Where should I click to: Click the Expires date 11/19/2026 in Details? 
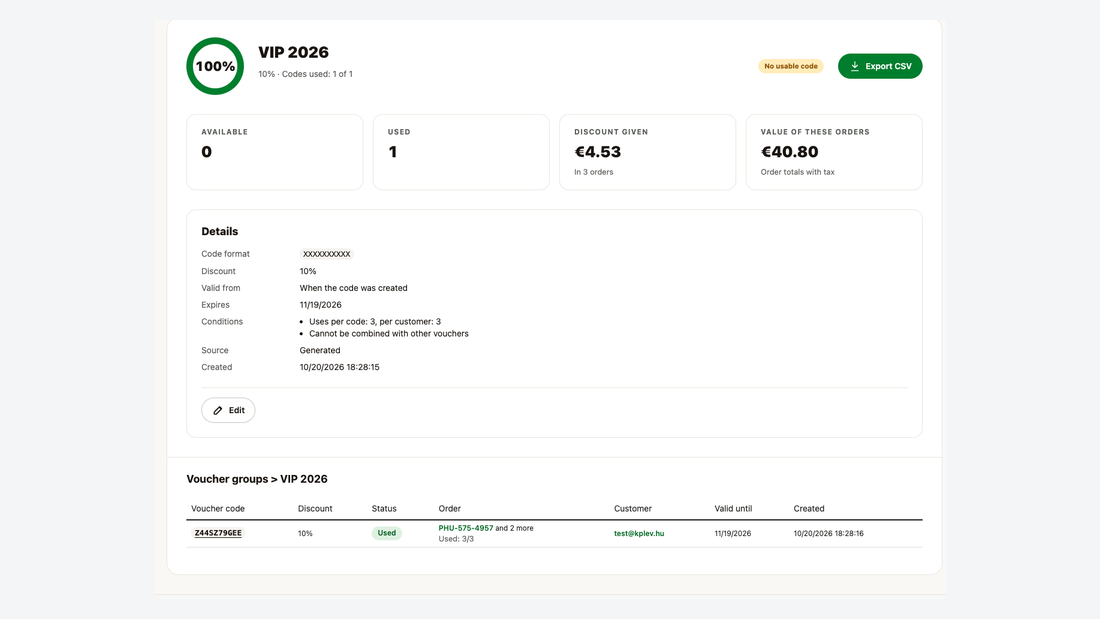point(321,305)
